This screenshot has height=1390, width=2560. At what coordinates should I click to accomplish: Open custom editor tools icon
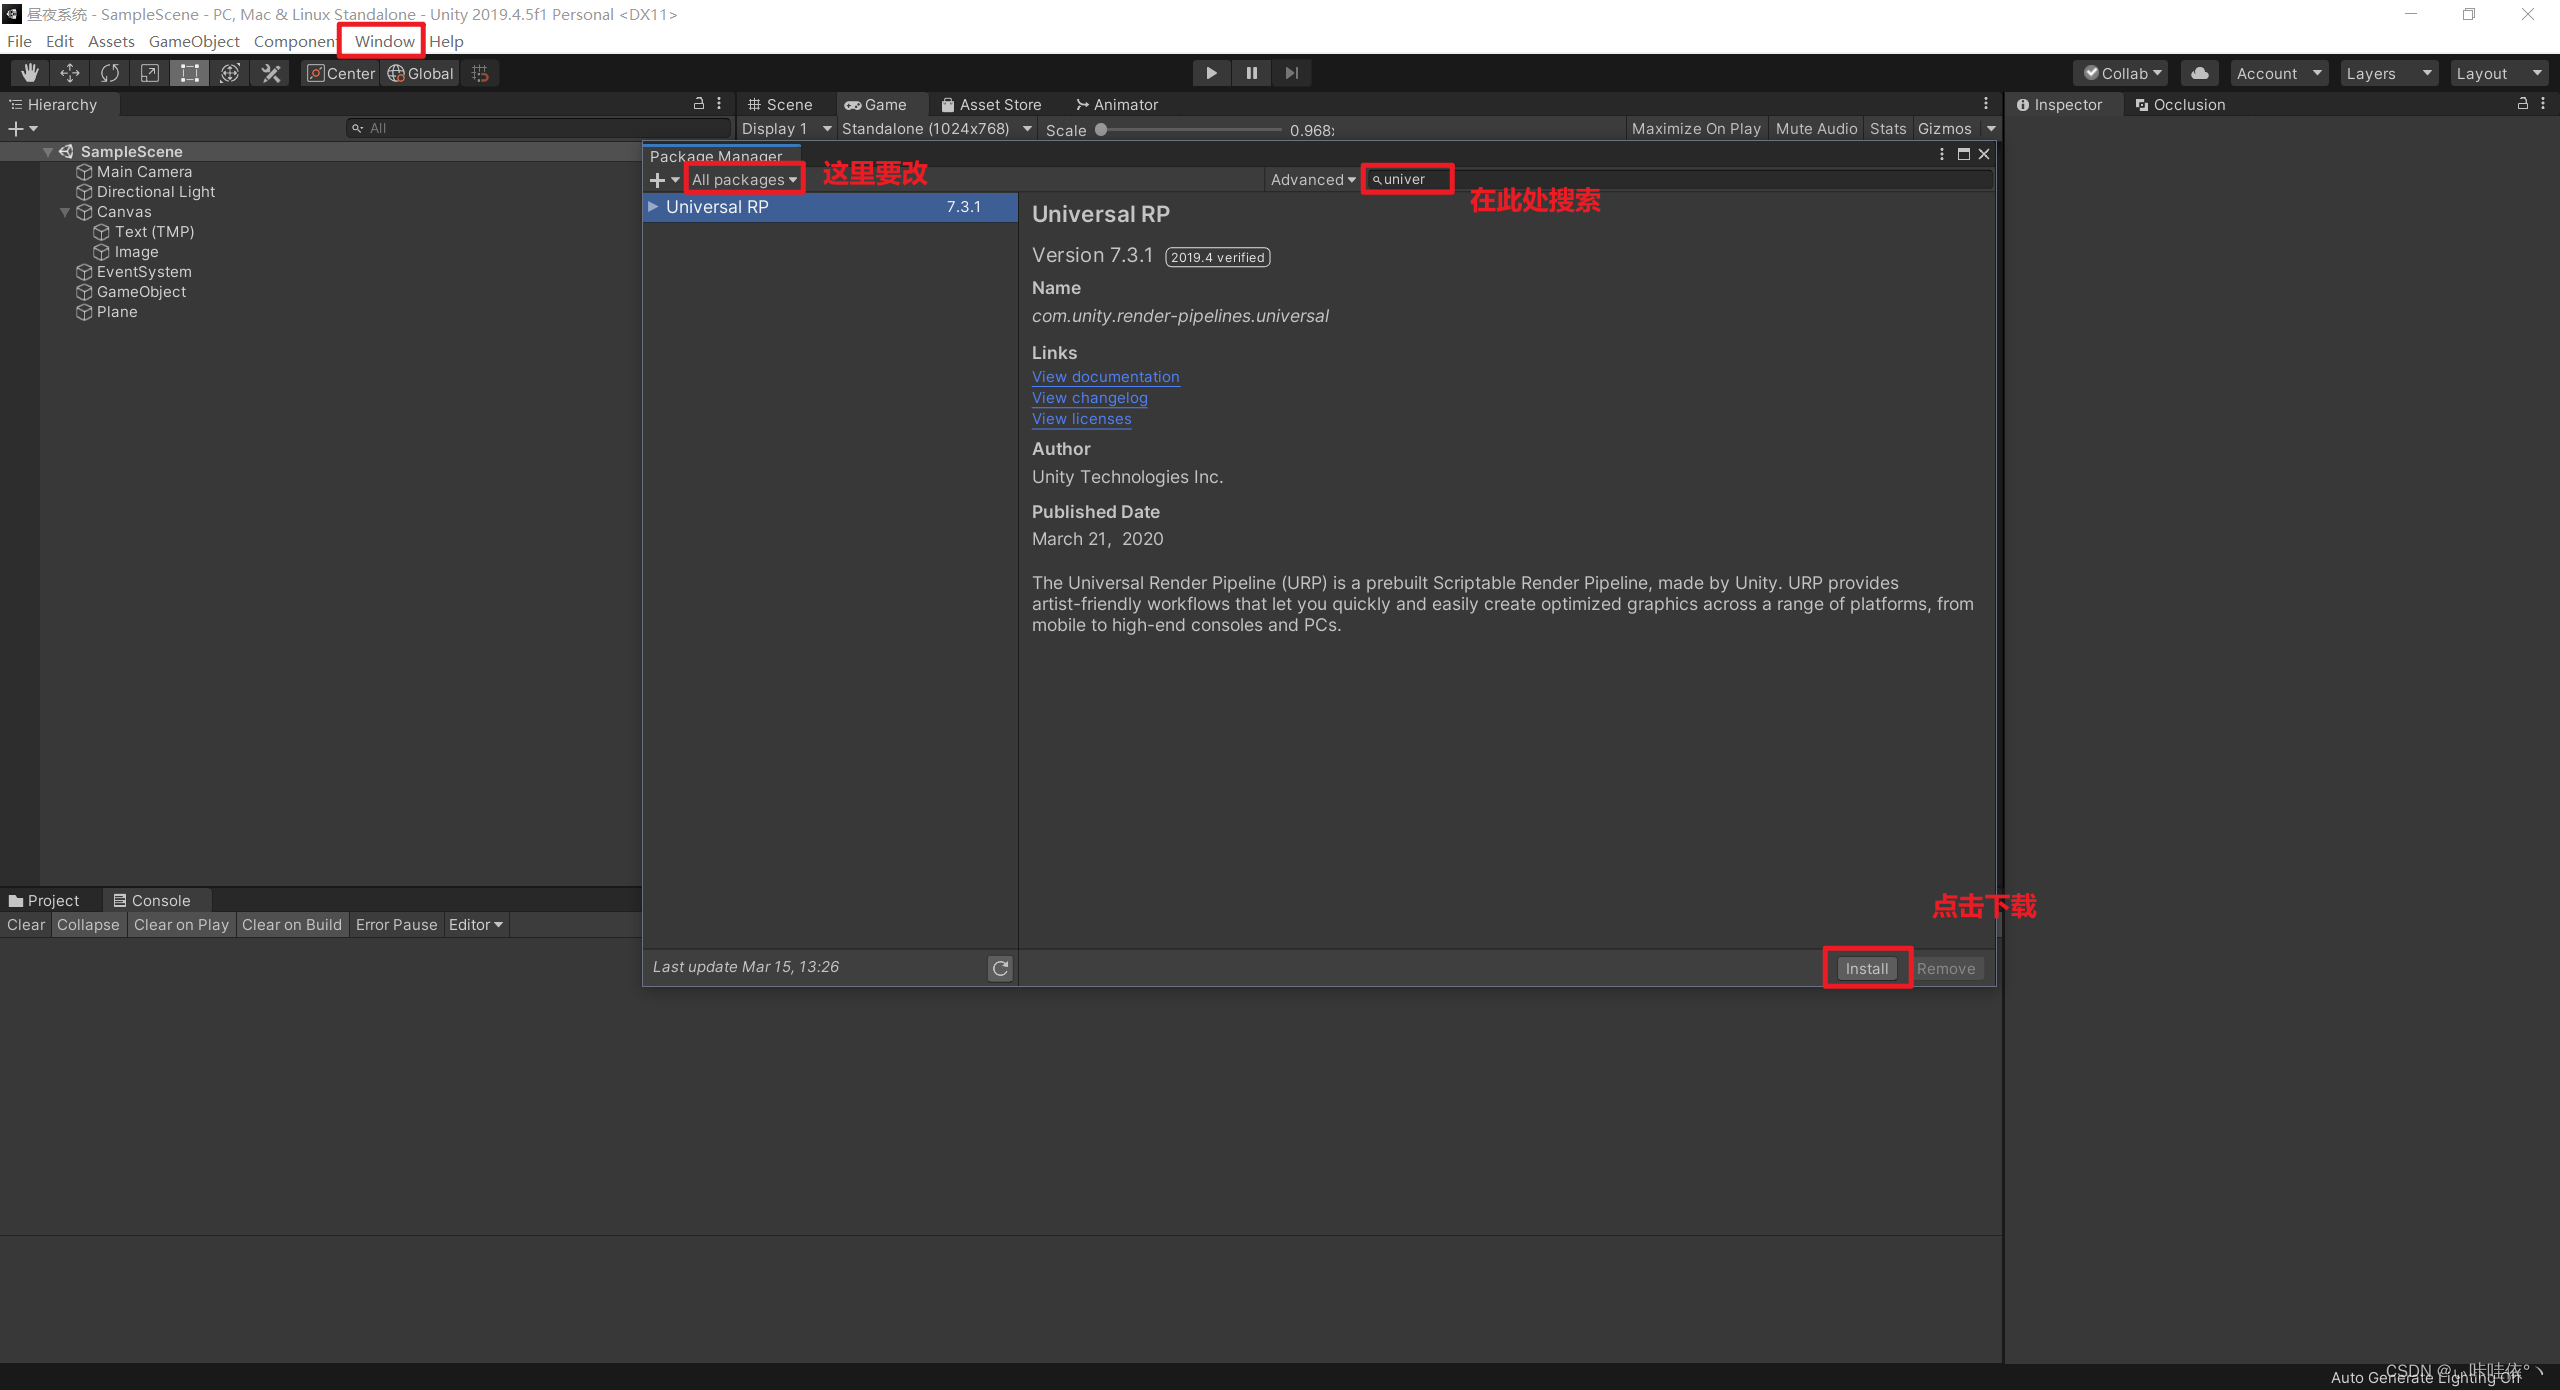pos(270,73)
